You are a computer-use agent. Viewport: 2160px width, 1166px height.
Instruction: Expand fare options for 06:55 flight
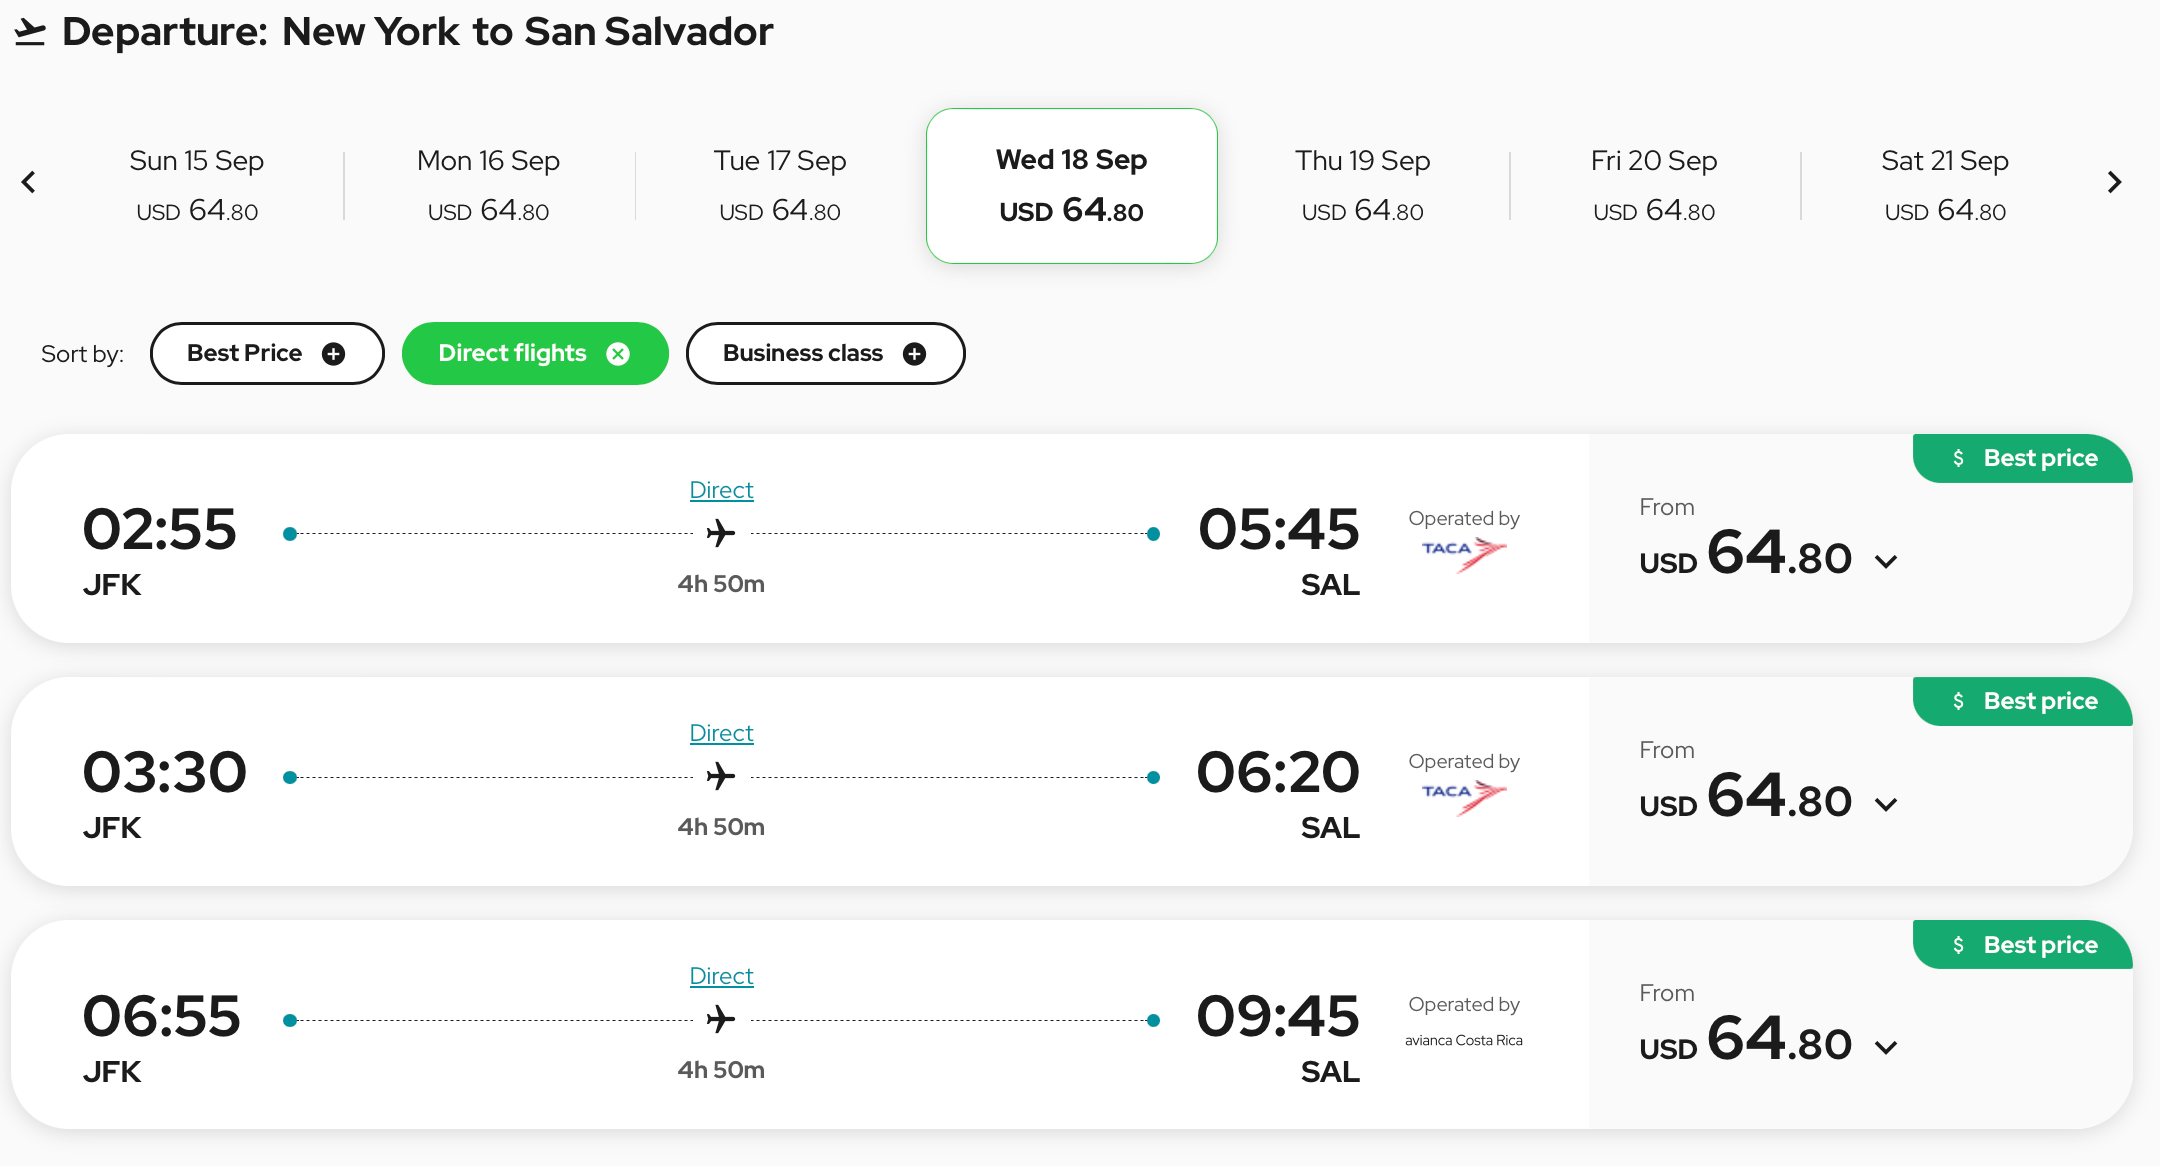[x=1886, y=1047]
